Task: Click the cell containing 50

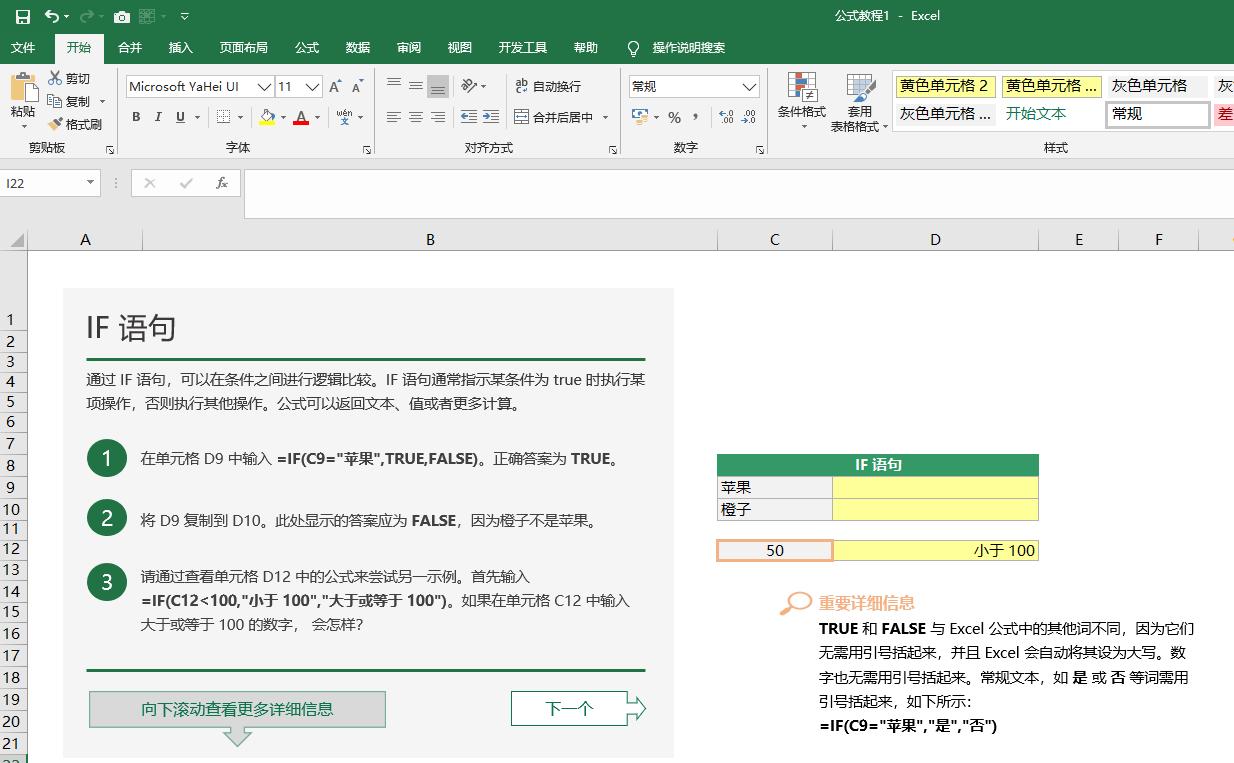Action: coord(774,549)
